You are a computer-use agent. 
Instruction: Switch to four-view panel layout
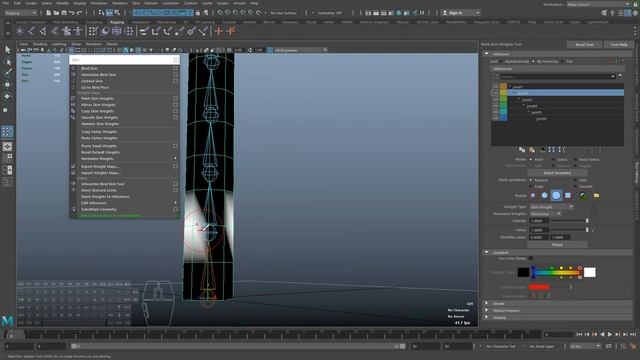pyautogui.click(x=7, y=157)
